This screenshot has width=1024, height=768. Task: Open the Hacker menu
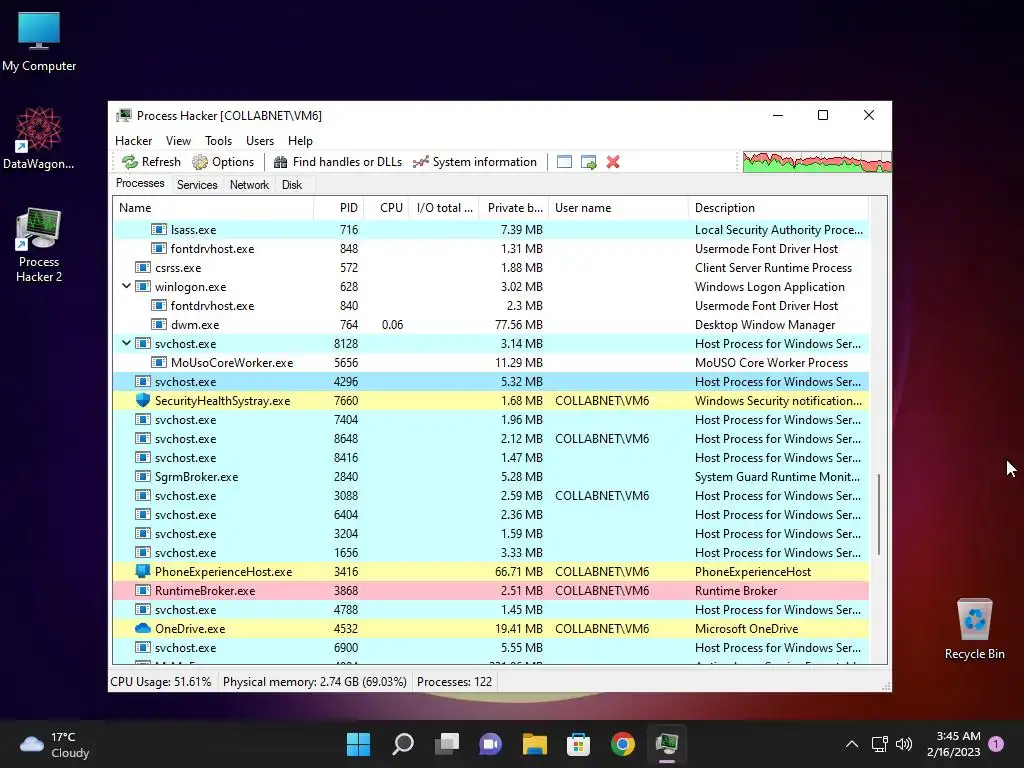pos(133,140)
